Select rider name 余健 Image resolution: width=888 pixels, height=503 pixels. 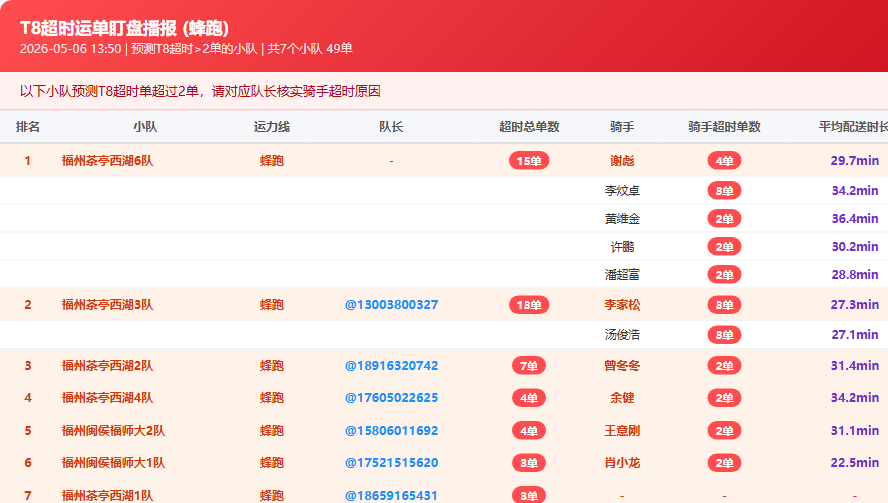click(x=622, y=398)
